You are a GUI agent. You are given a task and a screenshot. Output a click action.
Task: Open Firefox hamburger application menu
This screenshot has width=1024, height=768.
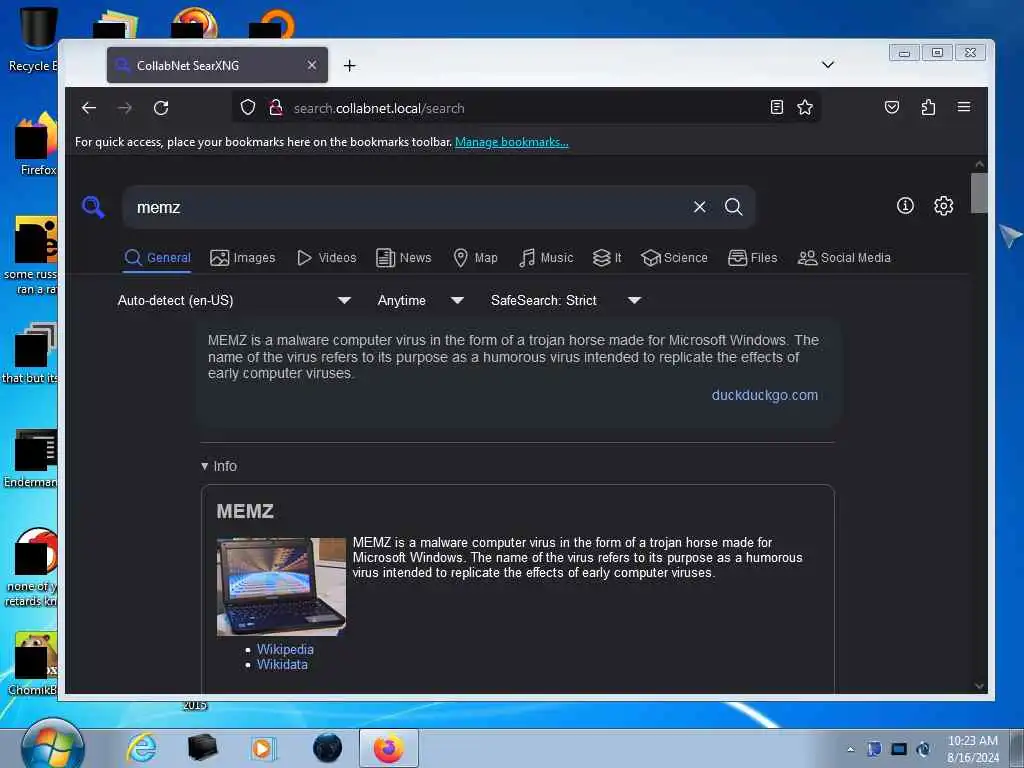tap(964, 107)
